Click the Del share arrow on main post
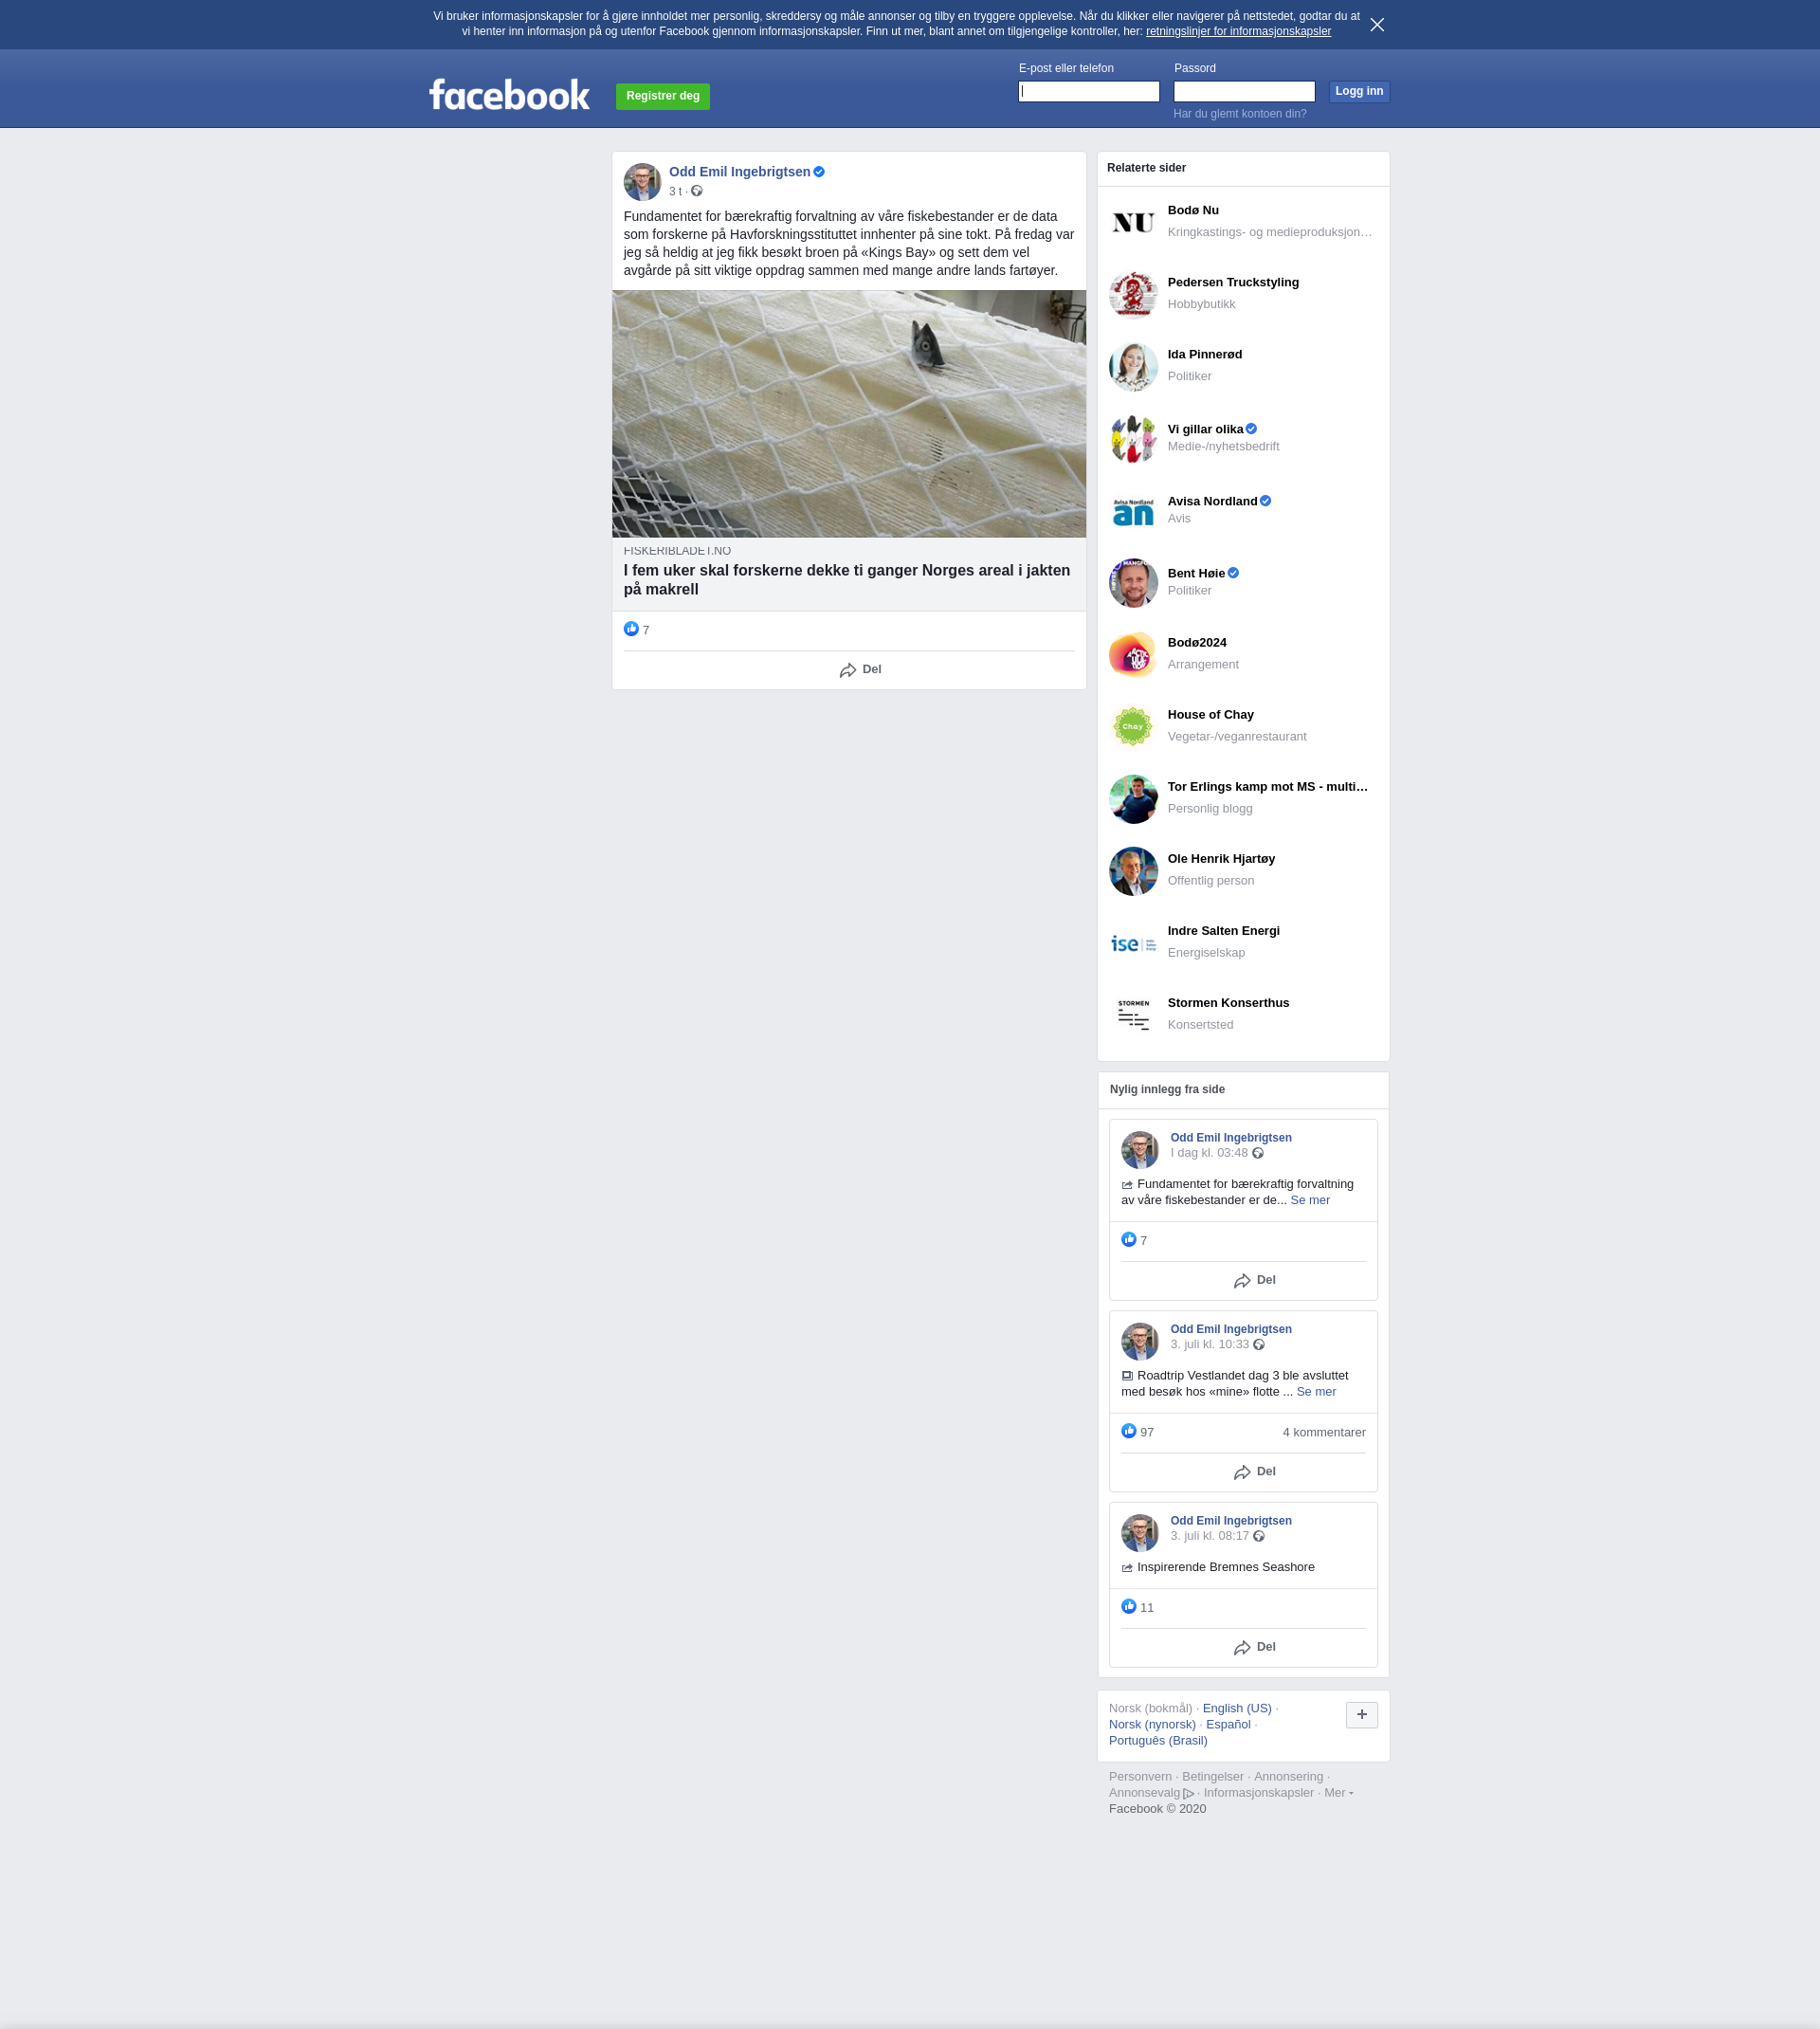The height and width of the screenshot is (2029, 1820). coord(848,670)
